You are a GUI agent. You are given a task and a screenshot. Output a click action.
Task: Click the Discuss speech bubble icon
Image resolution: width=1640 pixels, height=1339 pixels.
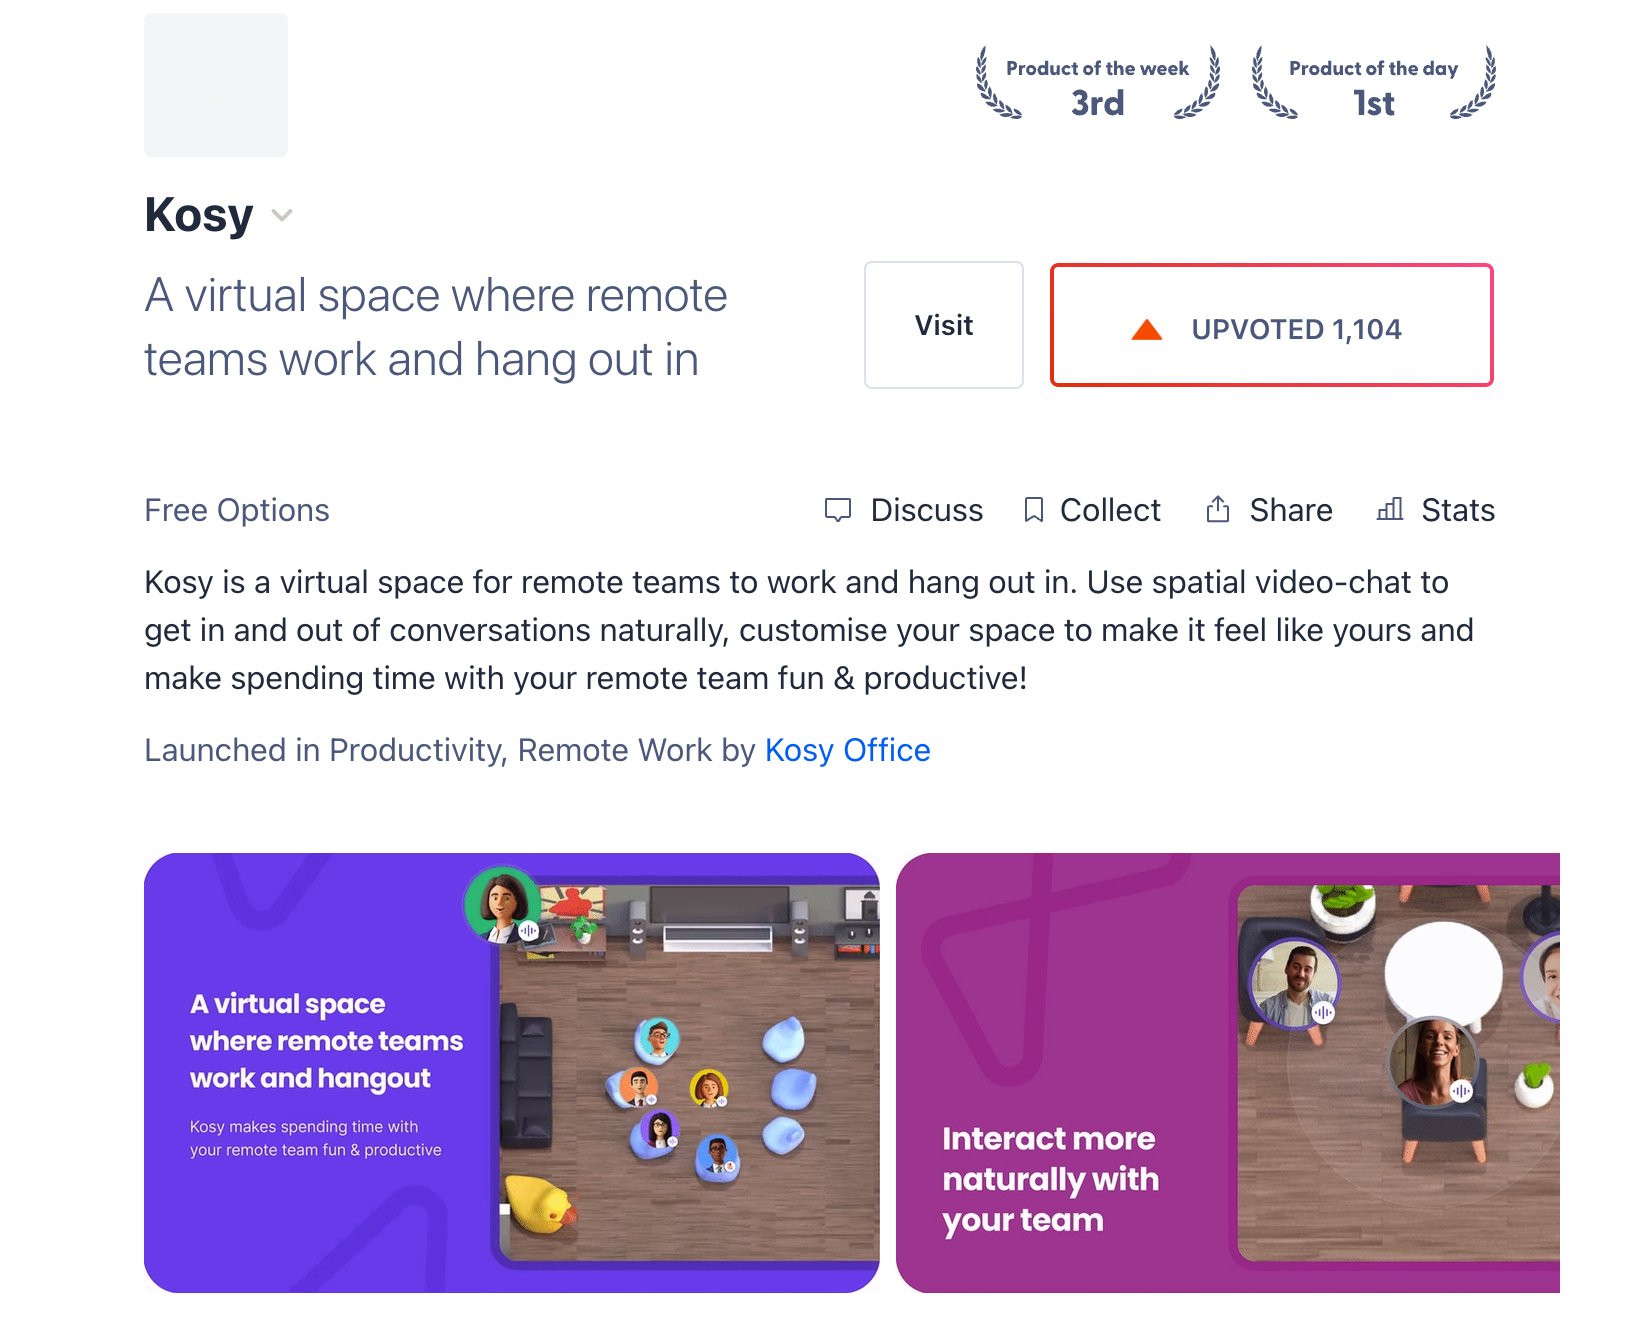[838, 510]
